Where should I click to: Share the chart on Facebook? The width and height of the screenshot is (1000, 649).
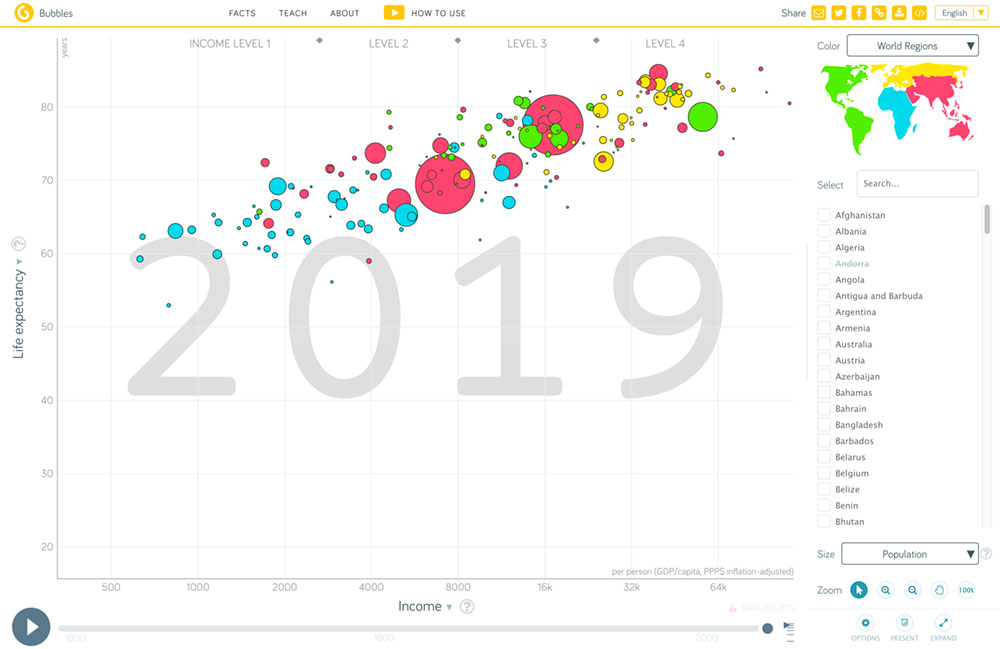click(859, 13)
